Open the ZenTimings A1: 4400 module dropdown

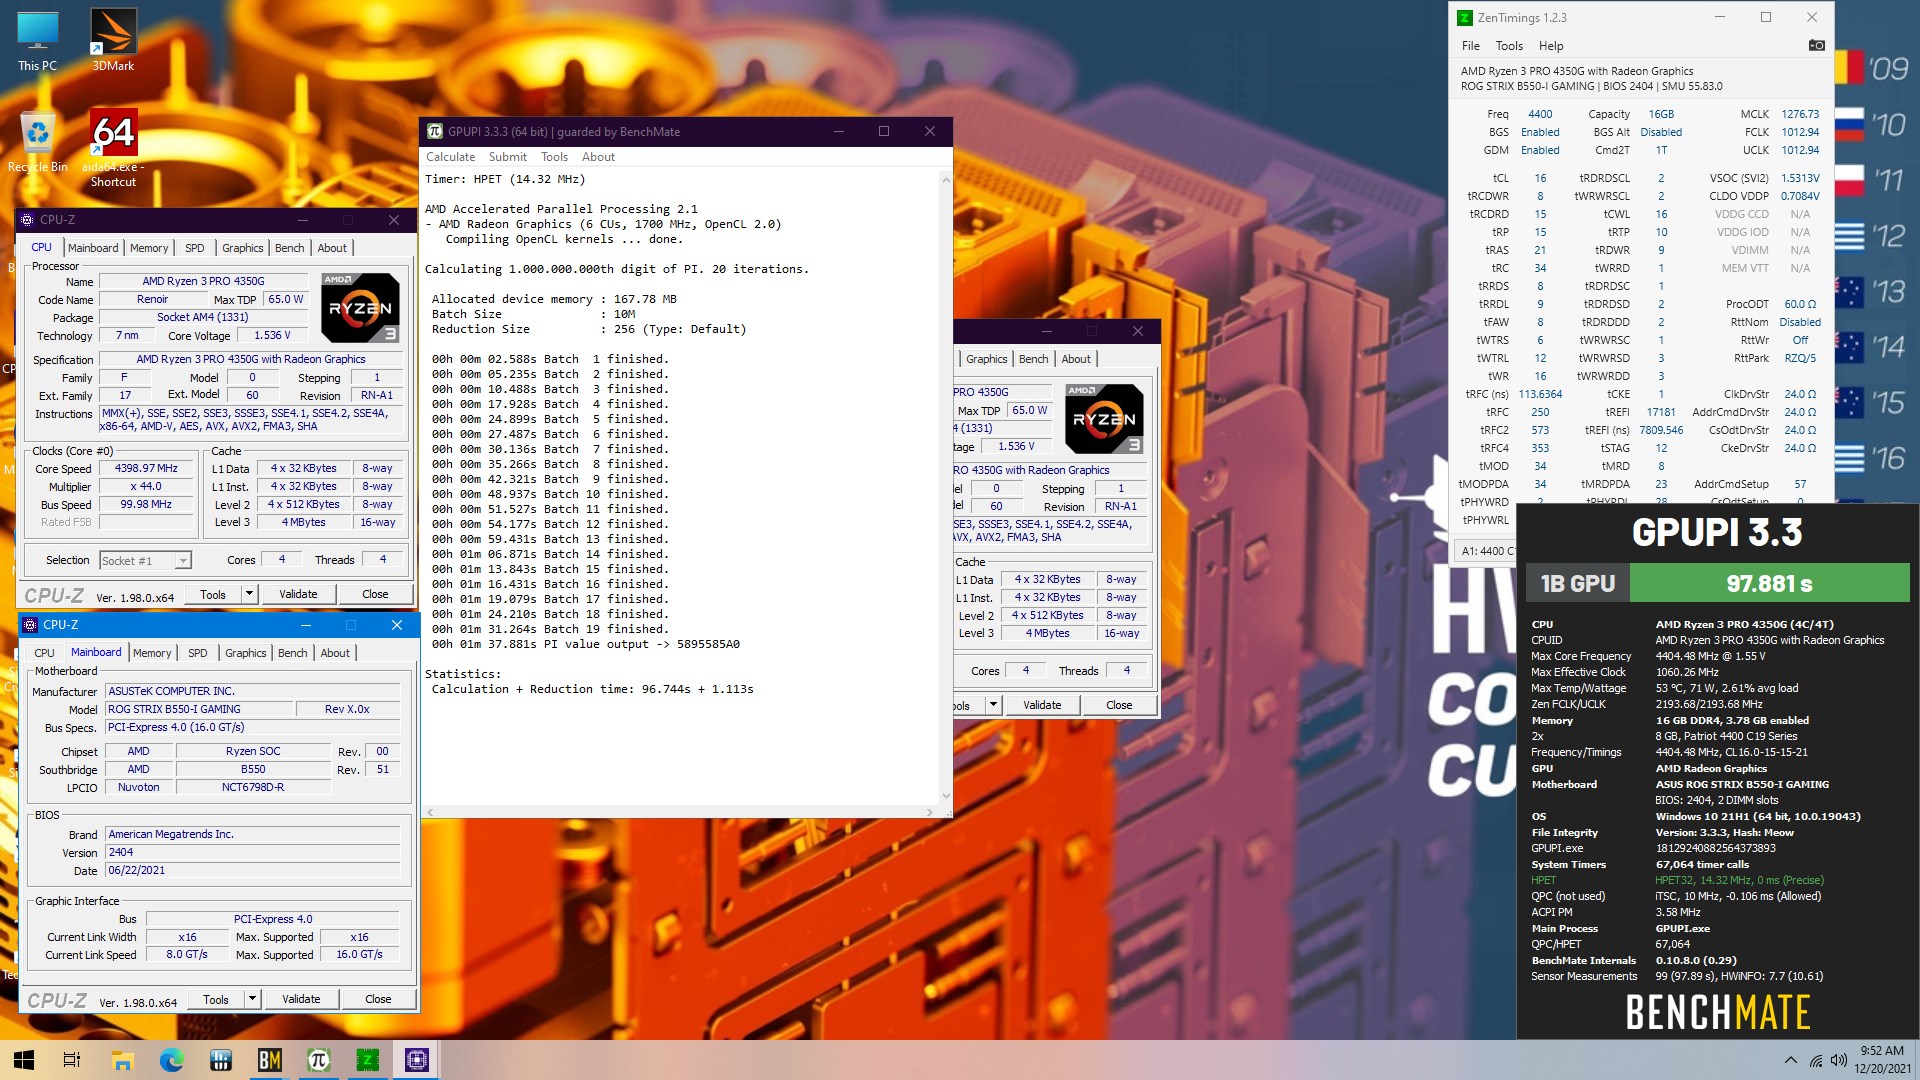[x=1487, y=551]
